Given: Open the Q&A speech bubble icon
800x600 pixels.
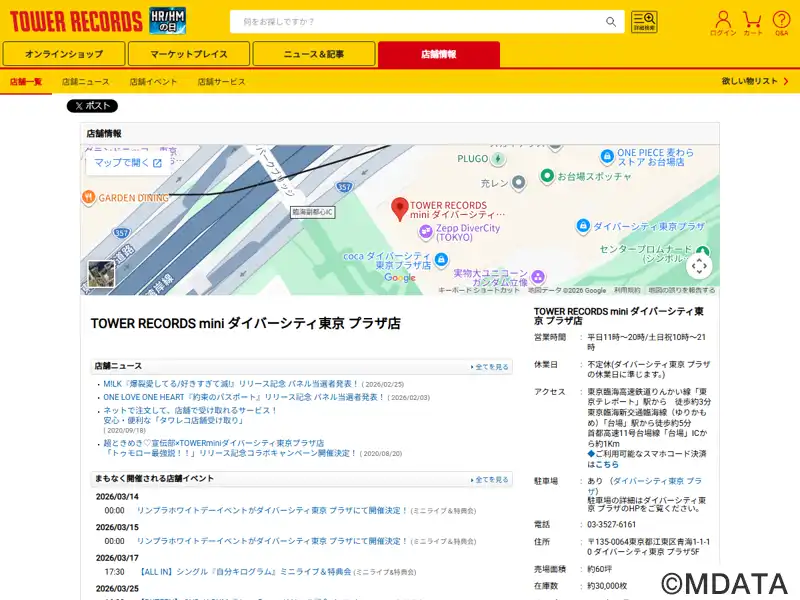Looking at the screenshot, I should click(x=781, y=22).
